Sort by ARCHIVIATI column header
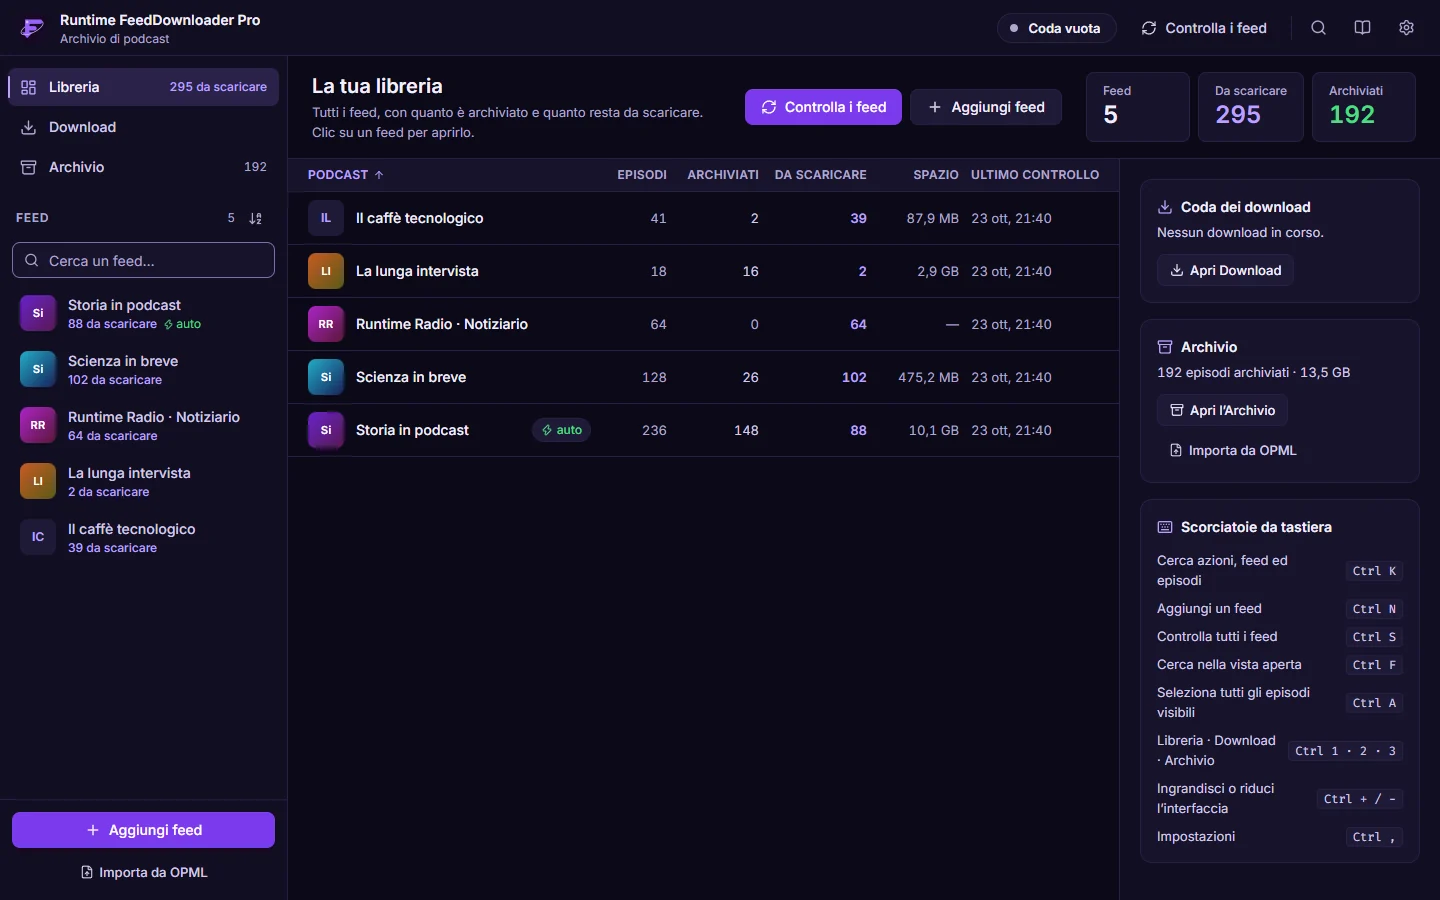The width and height of the screenshot is (1440, 900). point(723,175)
